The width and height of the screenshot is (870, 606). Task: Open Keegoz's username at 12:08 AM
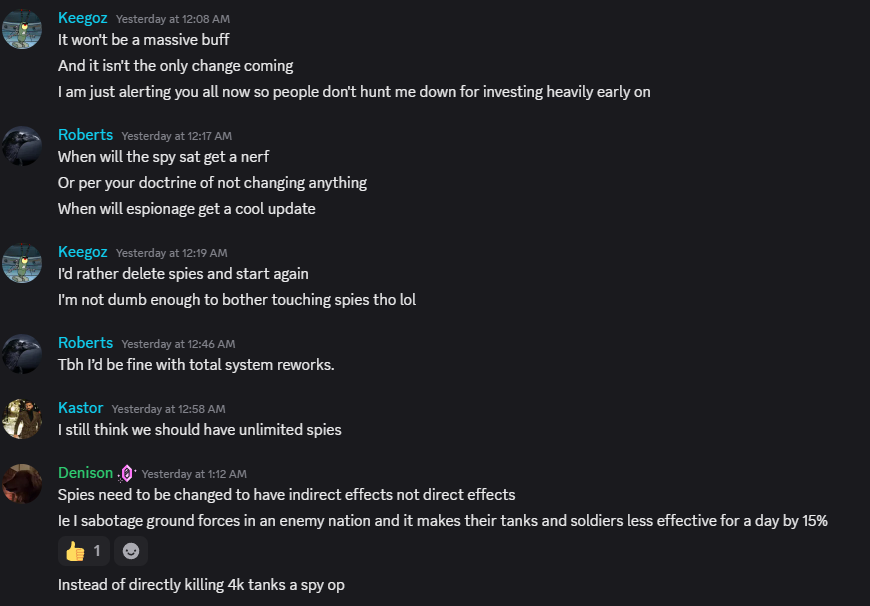[x=83, y=18]
